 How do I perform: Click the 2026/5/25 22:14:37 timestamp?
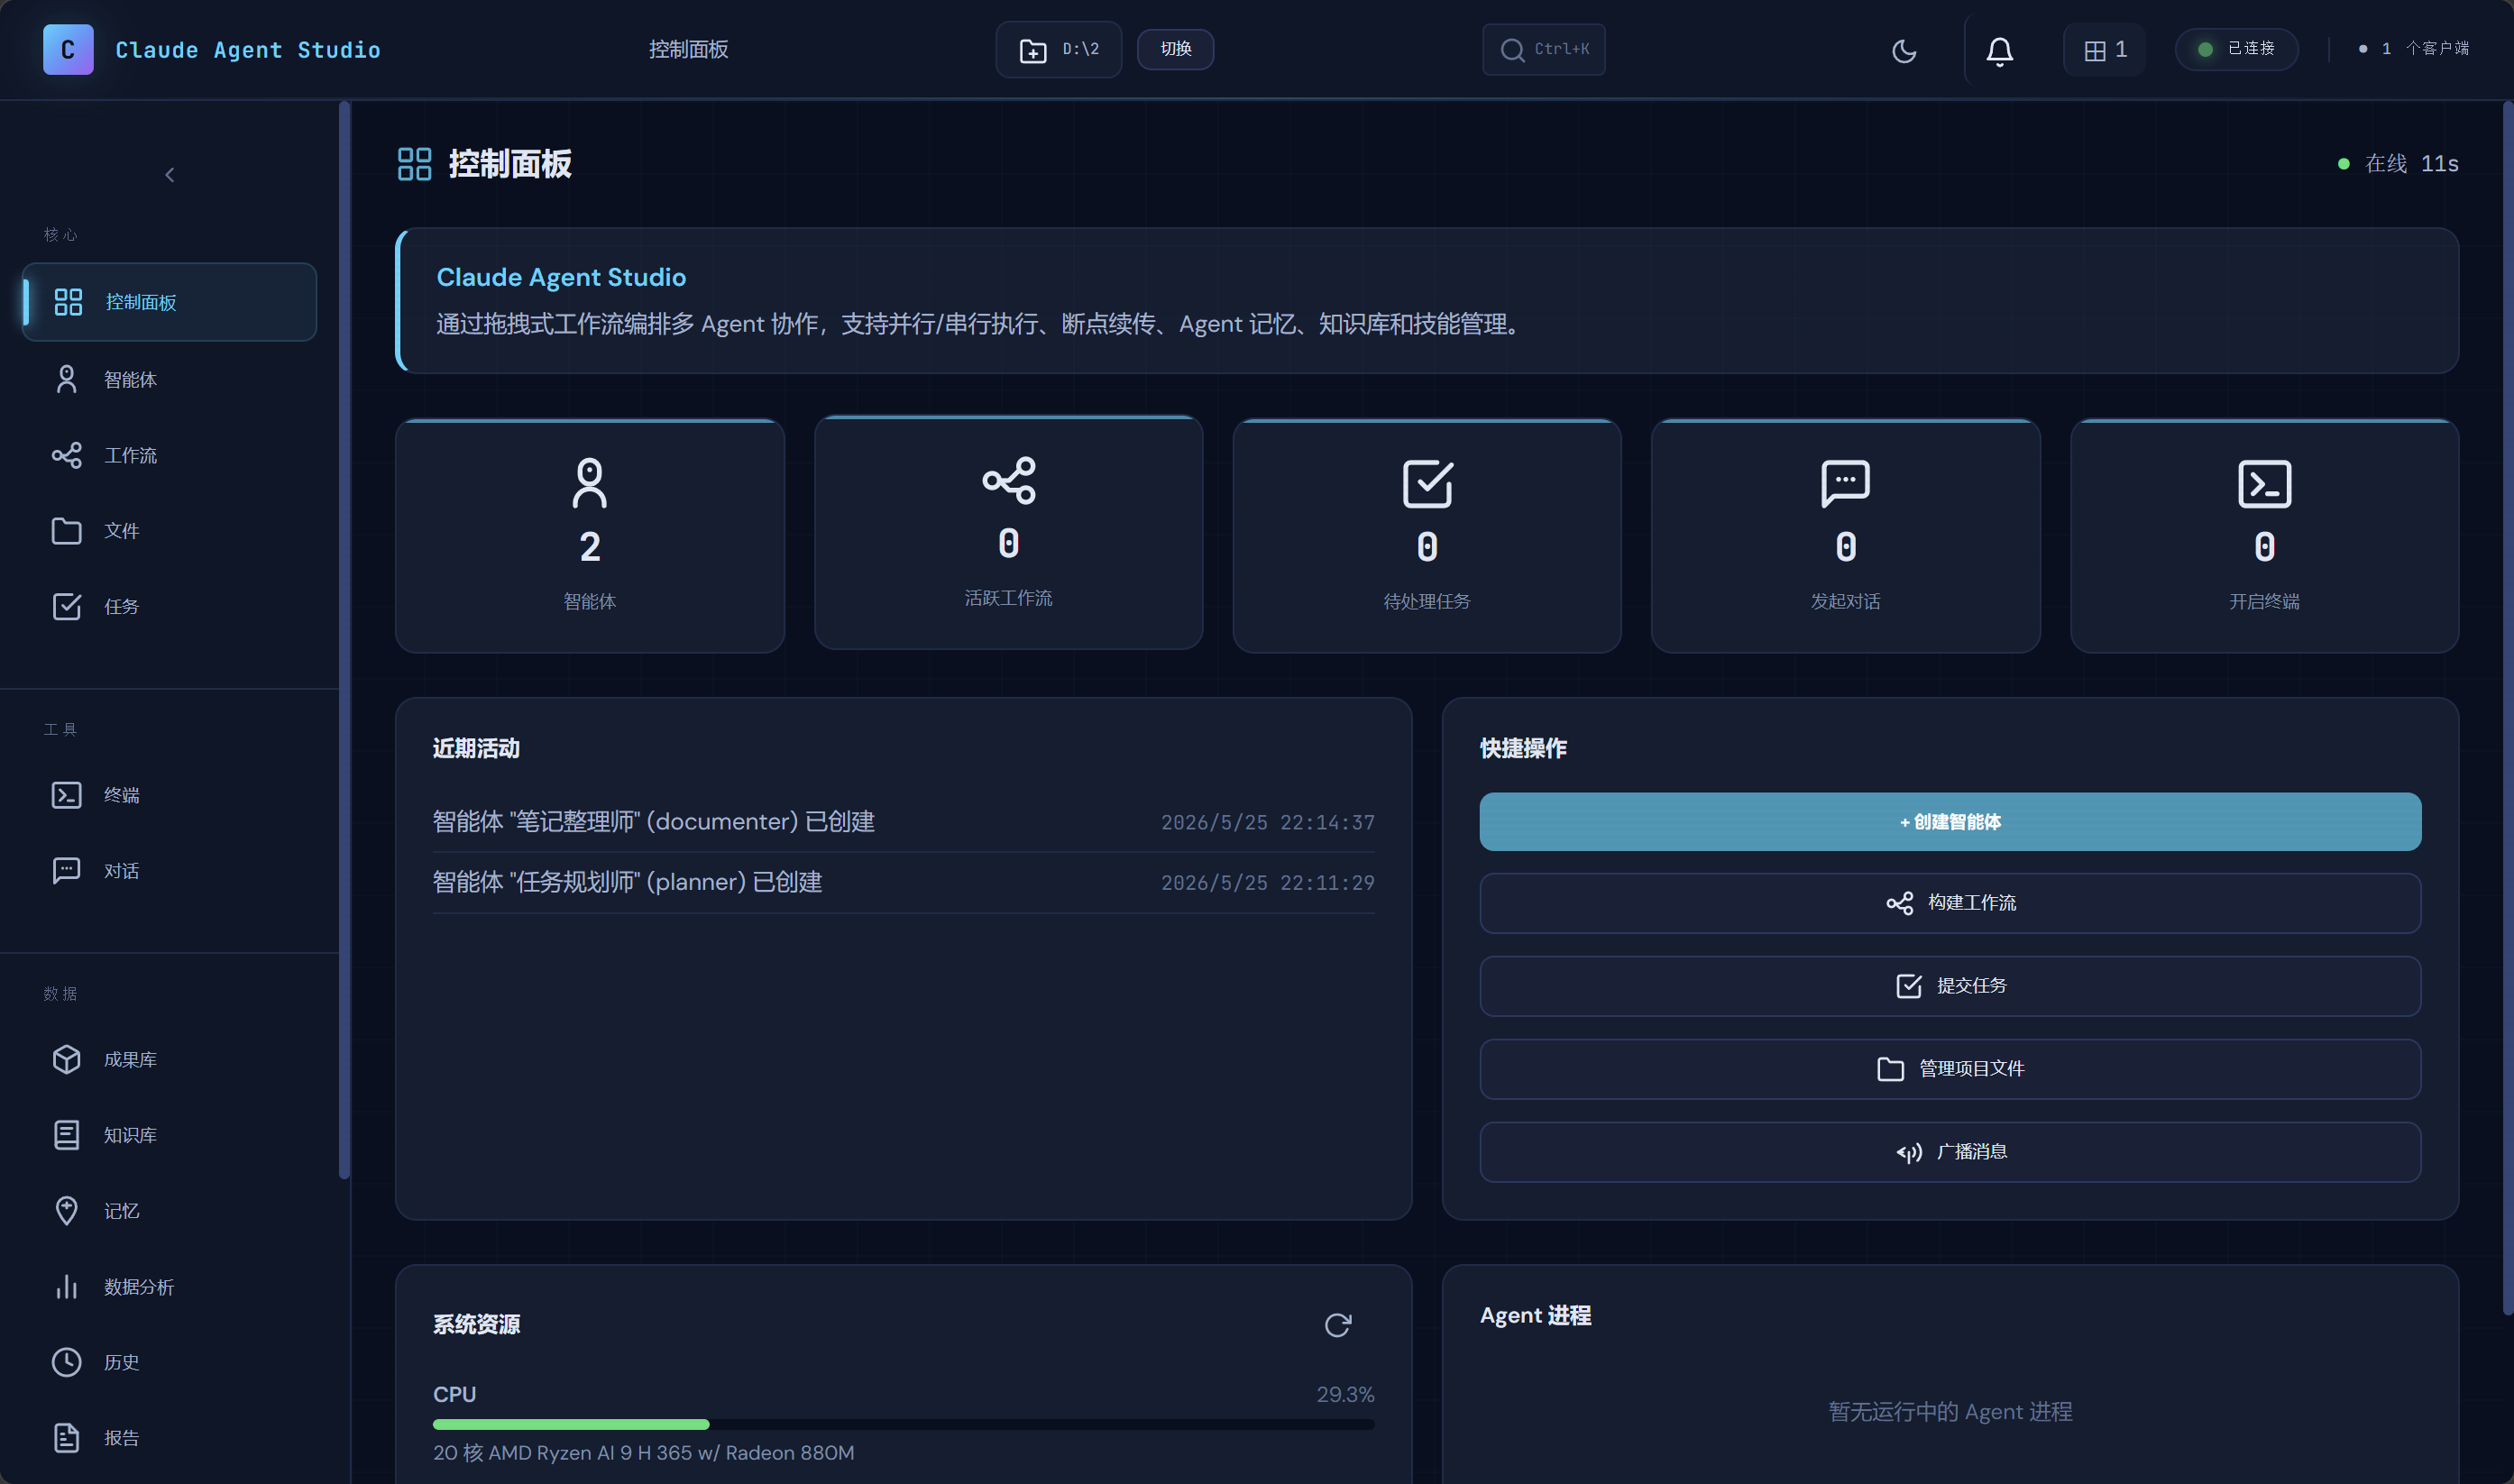click(1267, 822)
